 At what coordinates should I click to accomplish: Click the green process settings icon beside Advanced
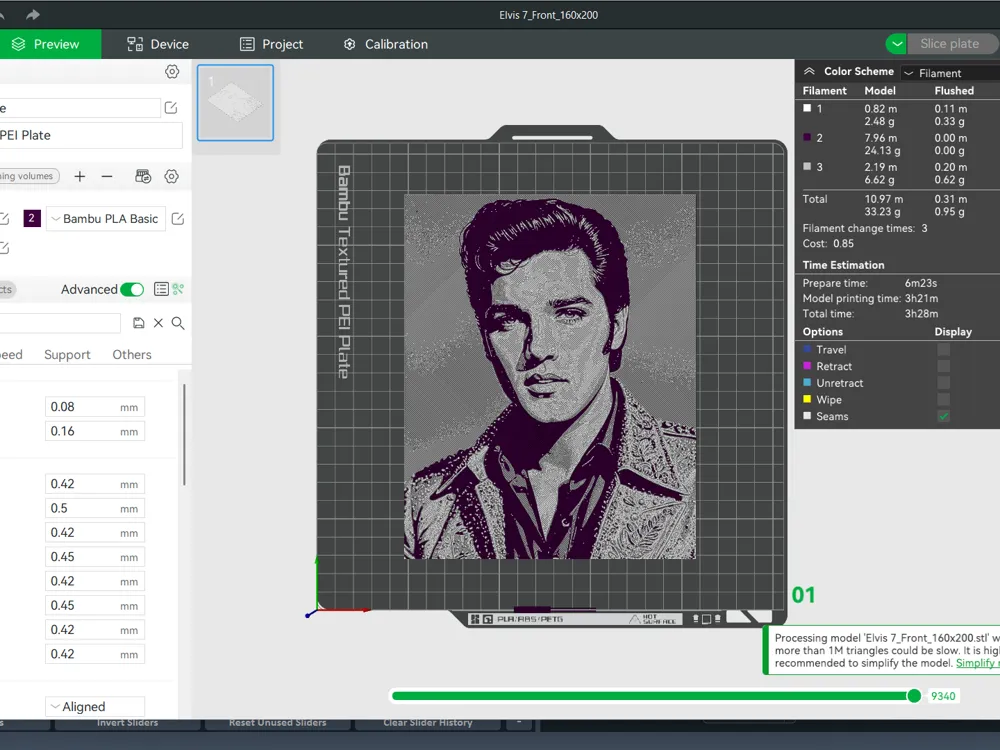pos(178,290)
